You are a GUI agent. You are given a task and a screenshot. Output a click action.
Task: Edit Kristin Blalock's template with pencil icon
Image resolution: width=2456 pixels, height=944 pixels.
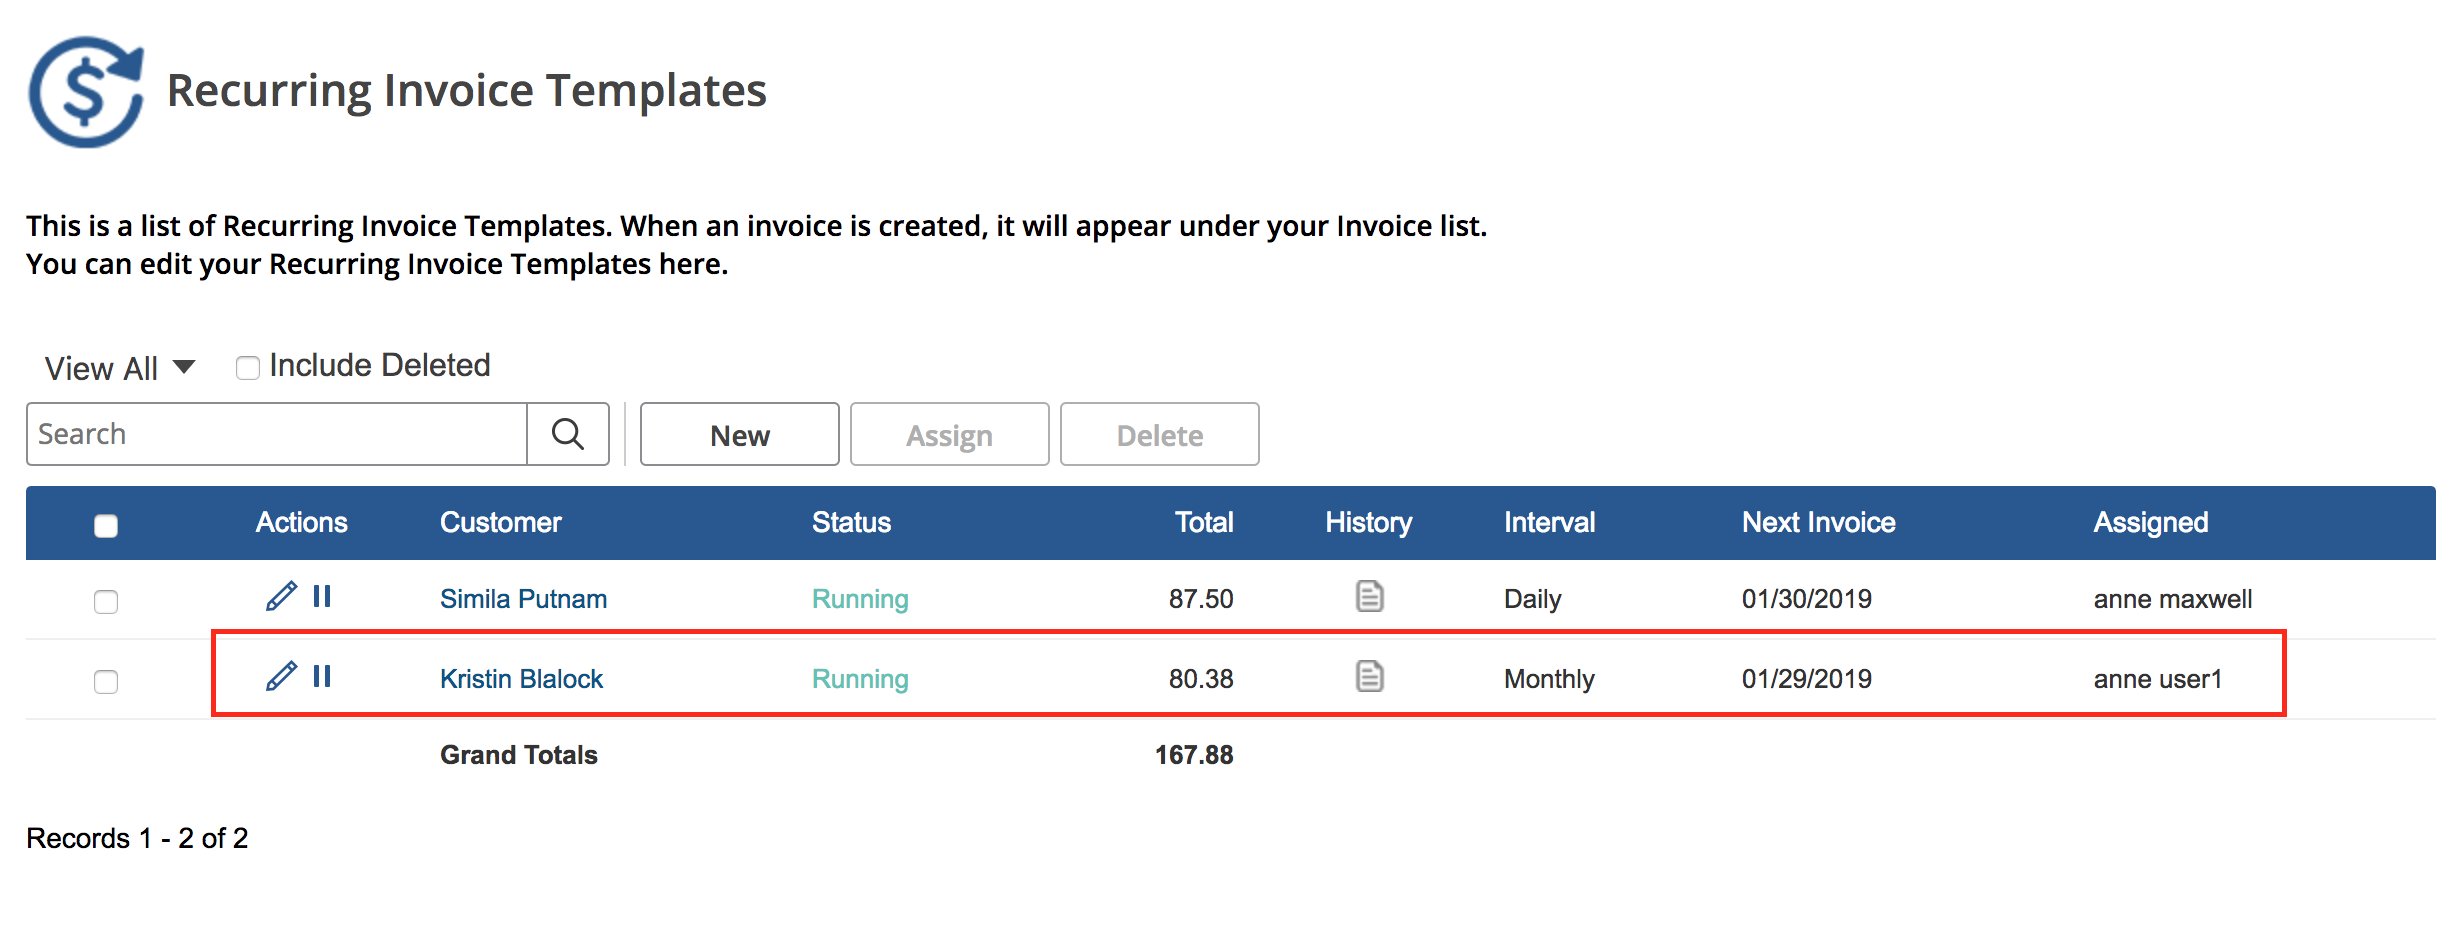pyautogui.click(x=281, y=677)
